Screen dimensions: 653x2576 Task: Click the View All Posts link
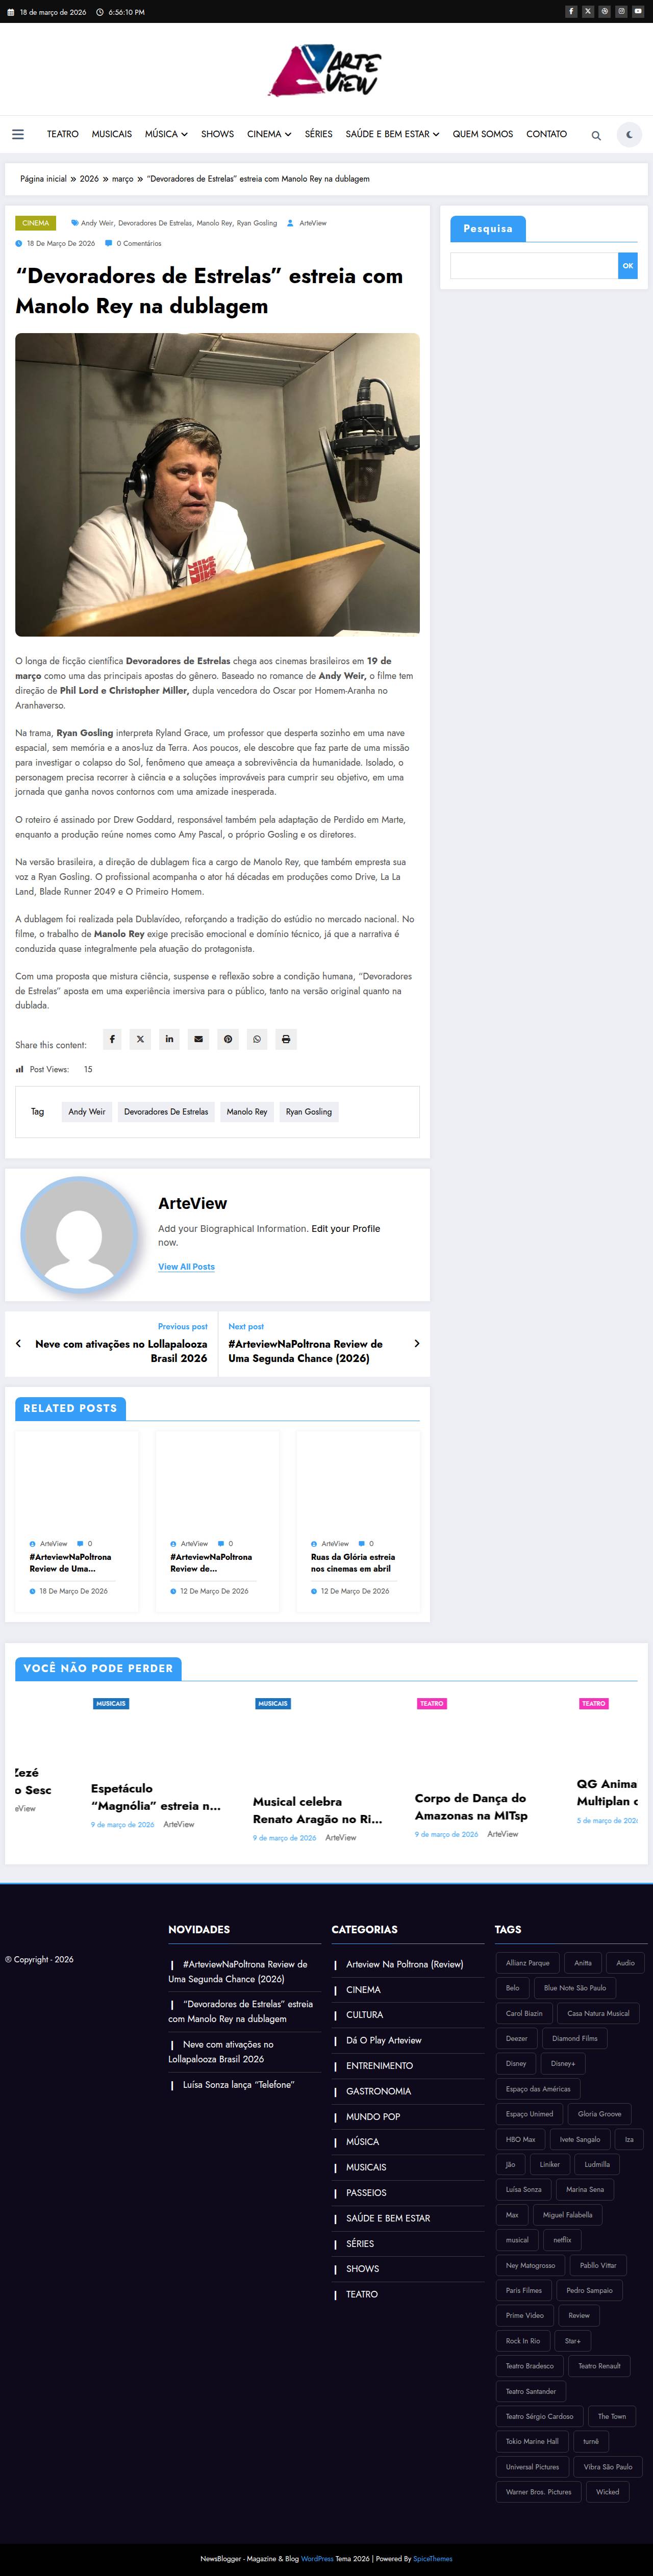point(186,1267)
